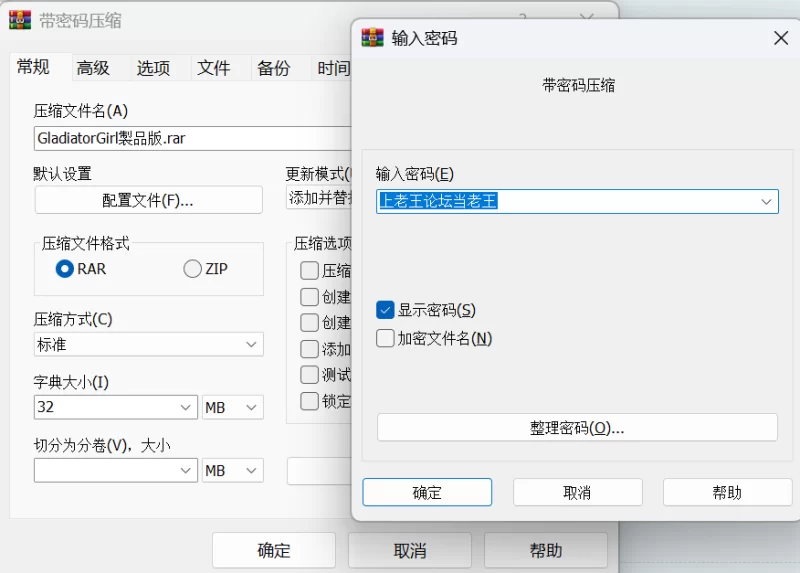Tick the 锁定 checkbox in 压缩选项
800x573 pixels.
coord(309,401)
